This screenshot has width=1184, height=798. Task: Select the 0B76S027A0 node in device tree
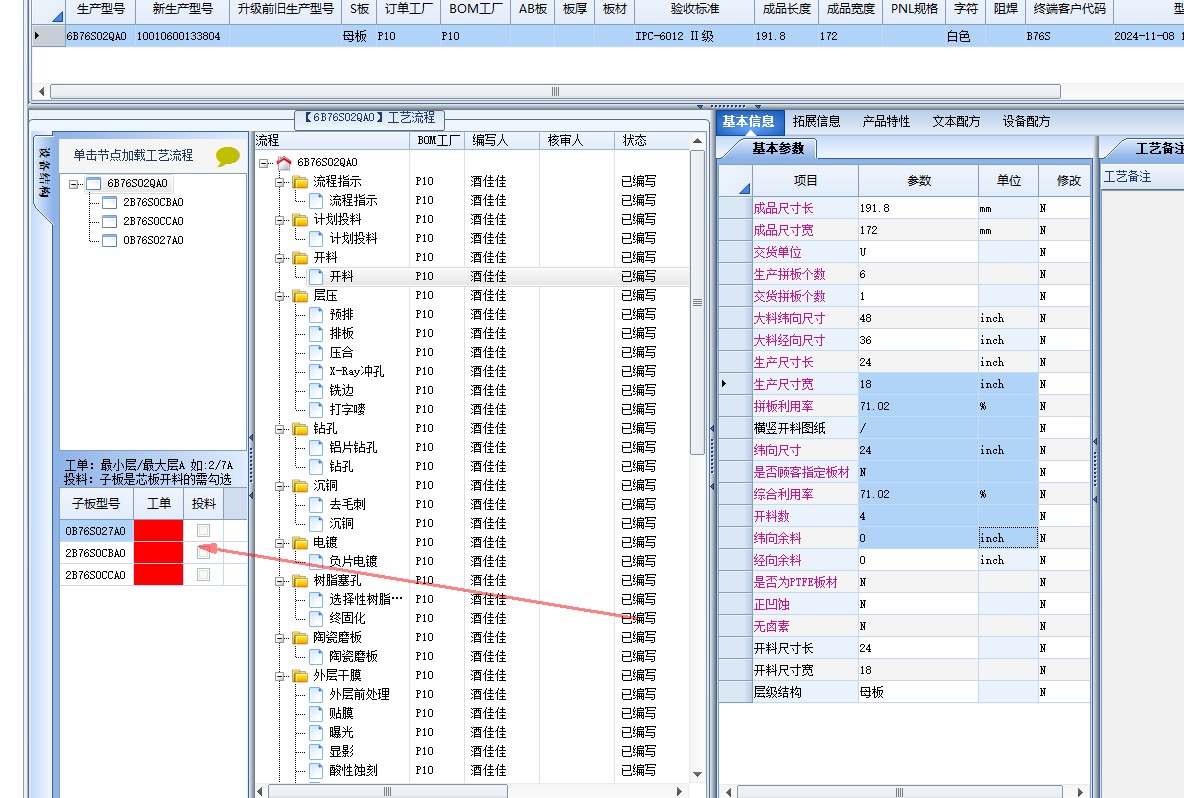click(153, 240)
